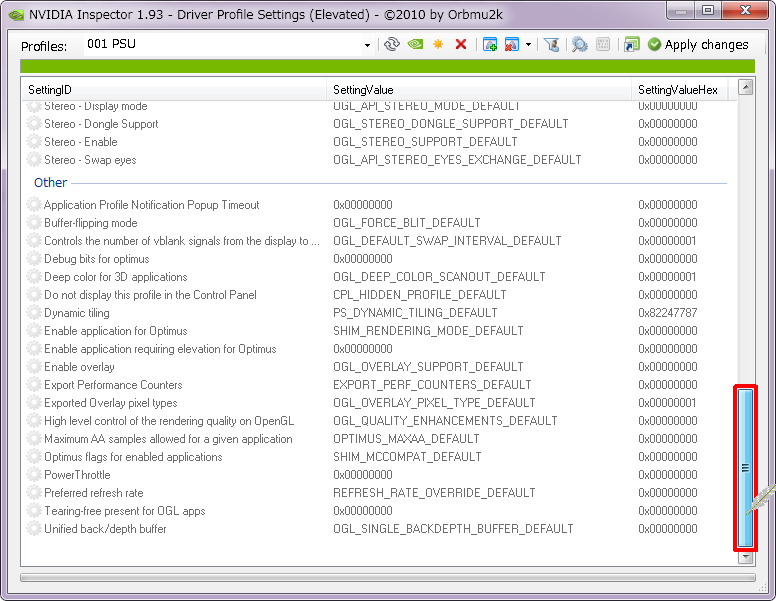Select Exported Overlay pixel types setting
Image resolution: width=776 pixels, height=601 pixels.
tap(376, 403)
